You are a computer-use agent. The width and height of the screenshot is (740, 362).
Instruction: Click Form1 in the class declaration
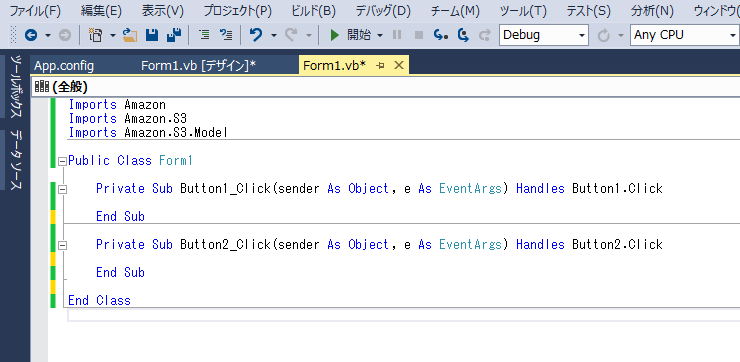176,160
